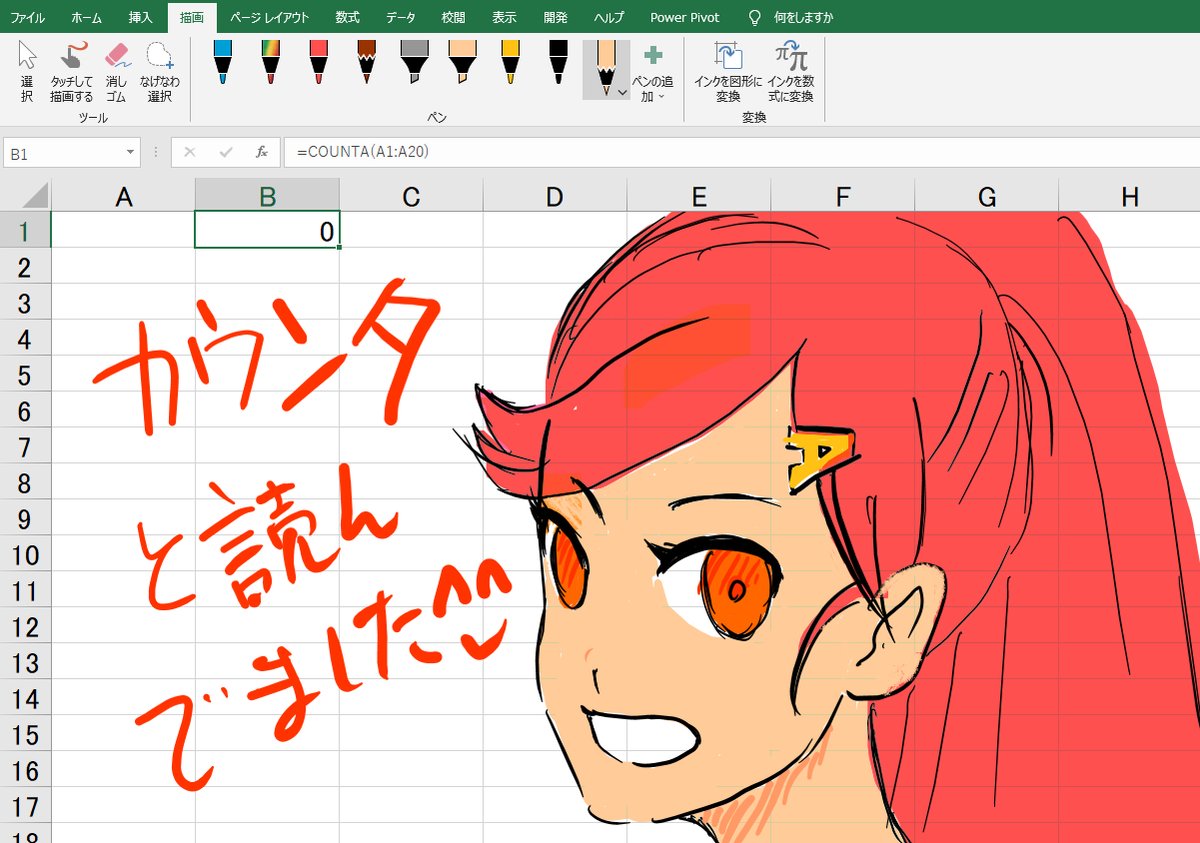Screen dimensions: 1200x843
Task: Expand the Name Box dropdown arrow
Action: pos(131,153)
